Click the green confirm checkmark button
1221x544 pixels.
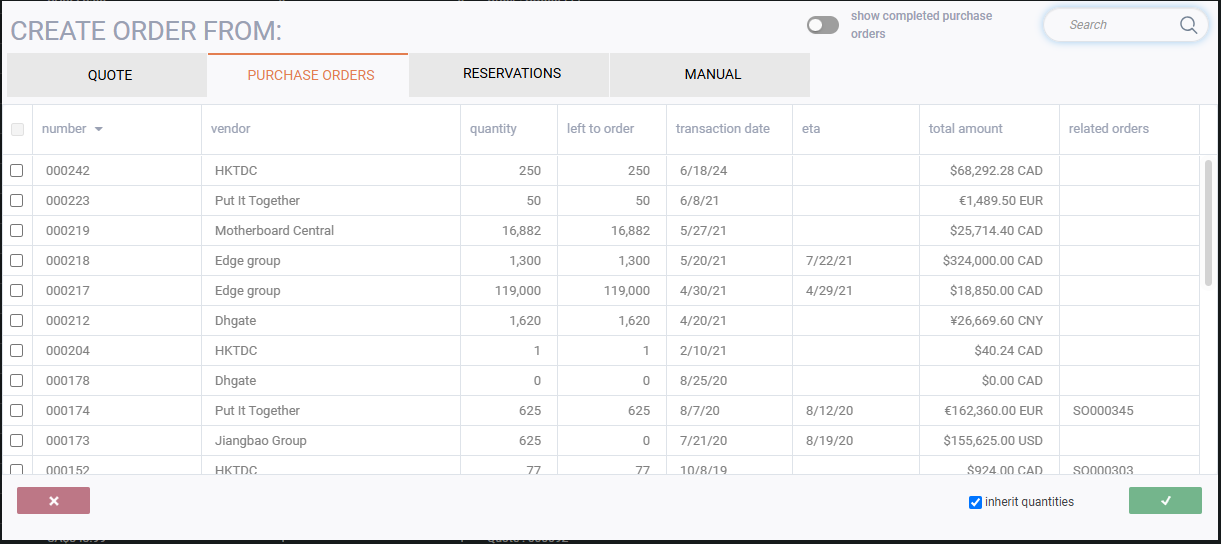1165,501
